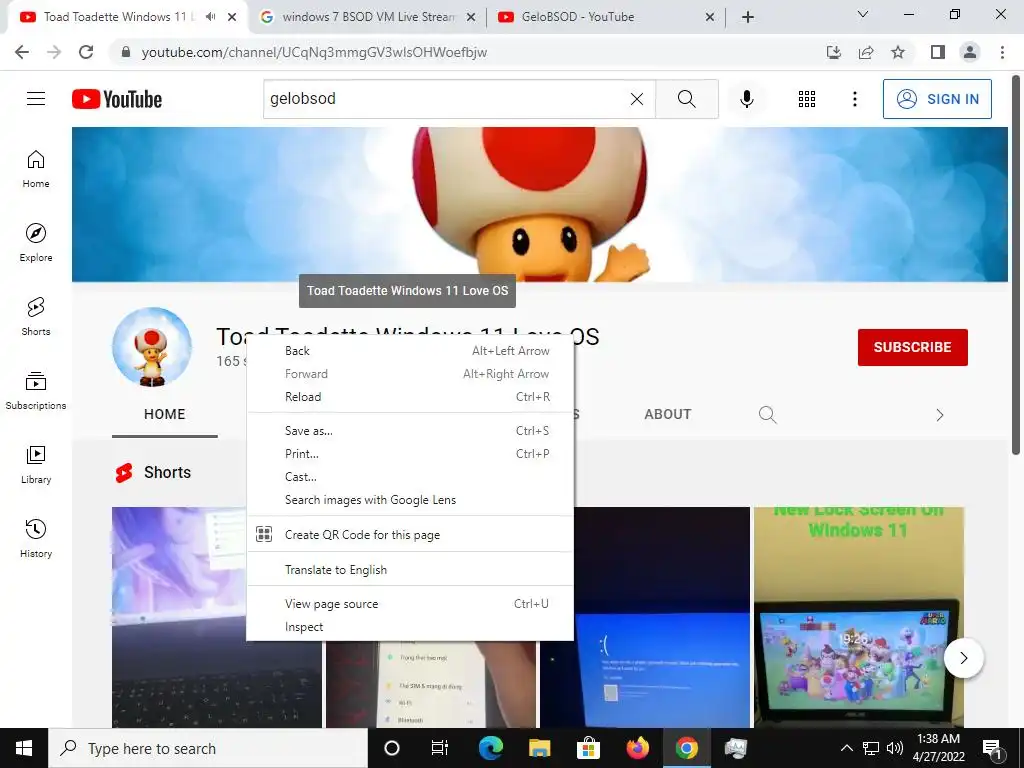This screenshot has width=1024, height=768.
Task: Select Search images with Google Lens
Action: (x=410, y=500)
